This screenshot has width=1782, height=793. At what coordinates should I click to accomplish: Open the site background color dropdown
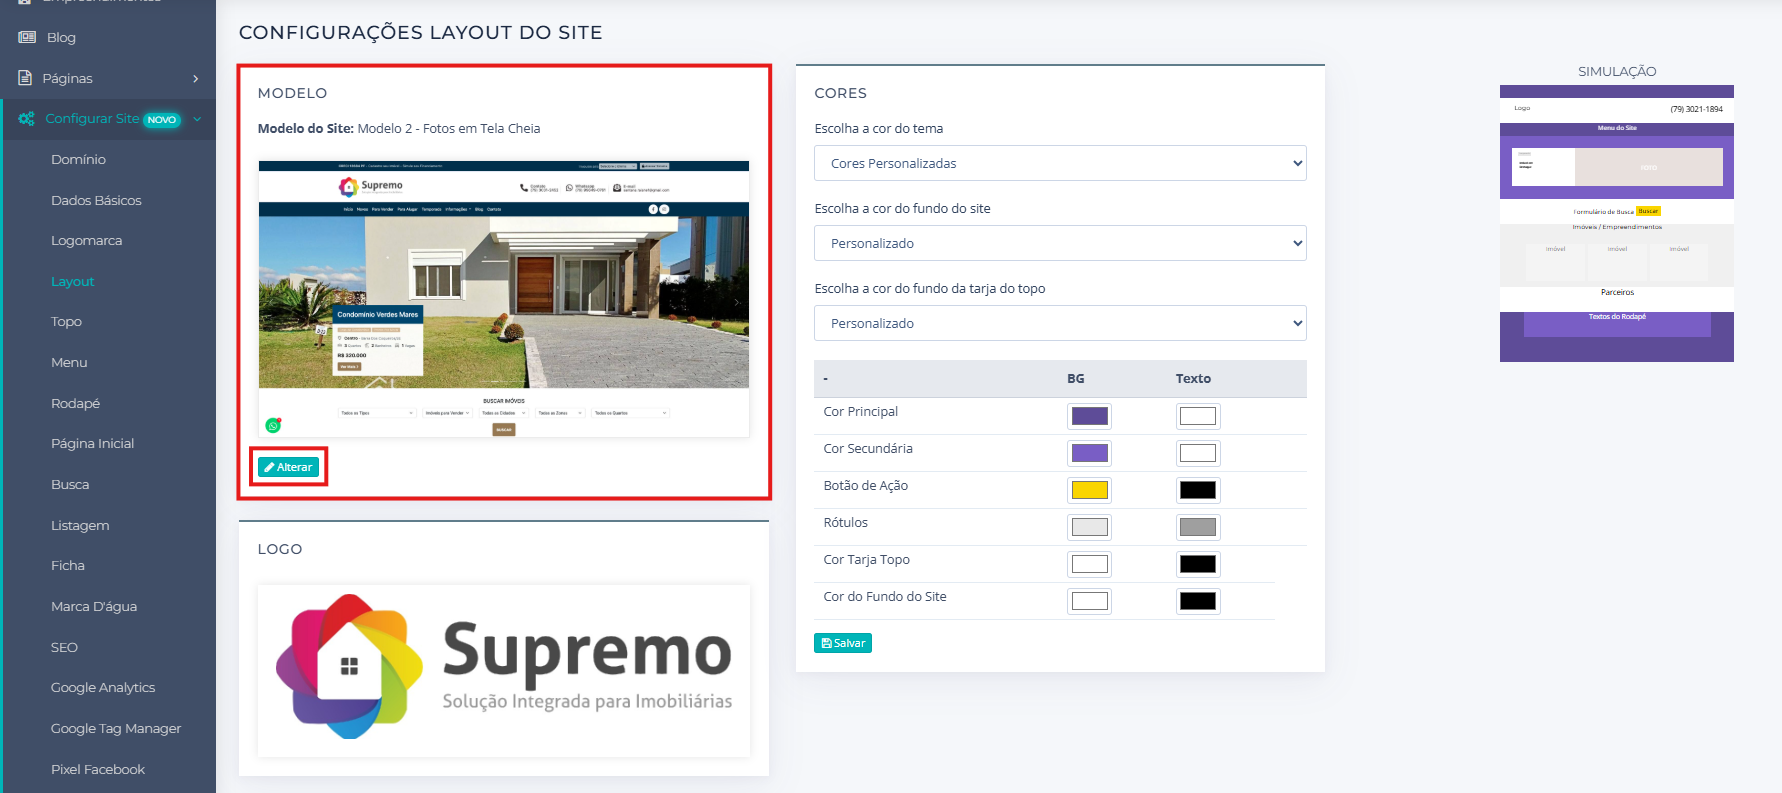click(1060, 243)
